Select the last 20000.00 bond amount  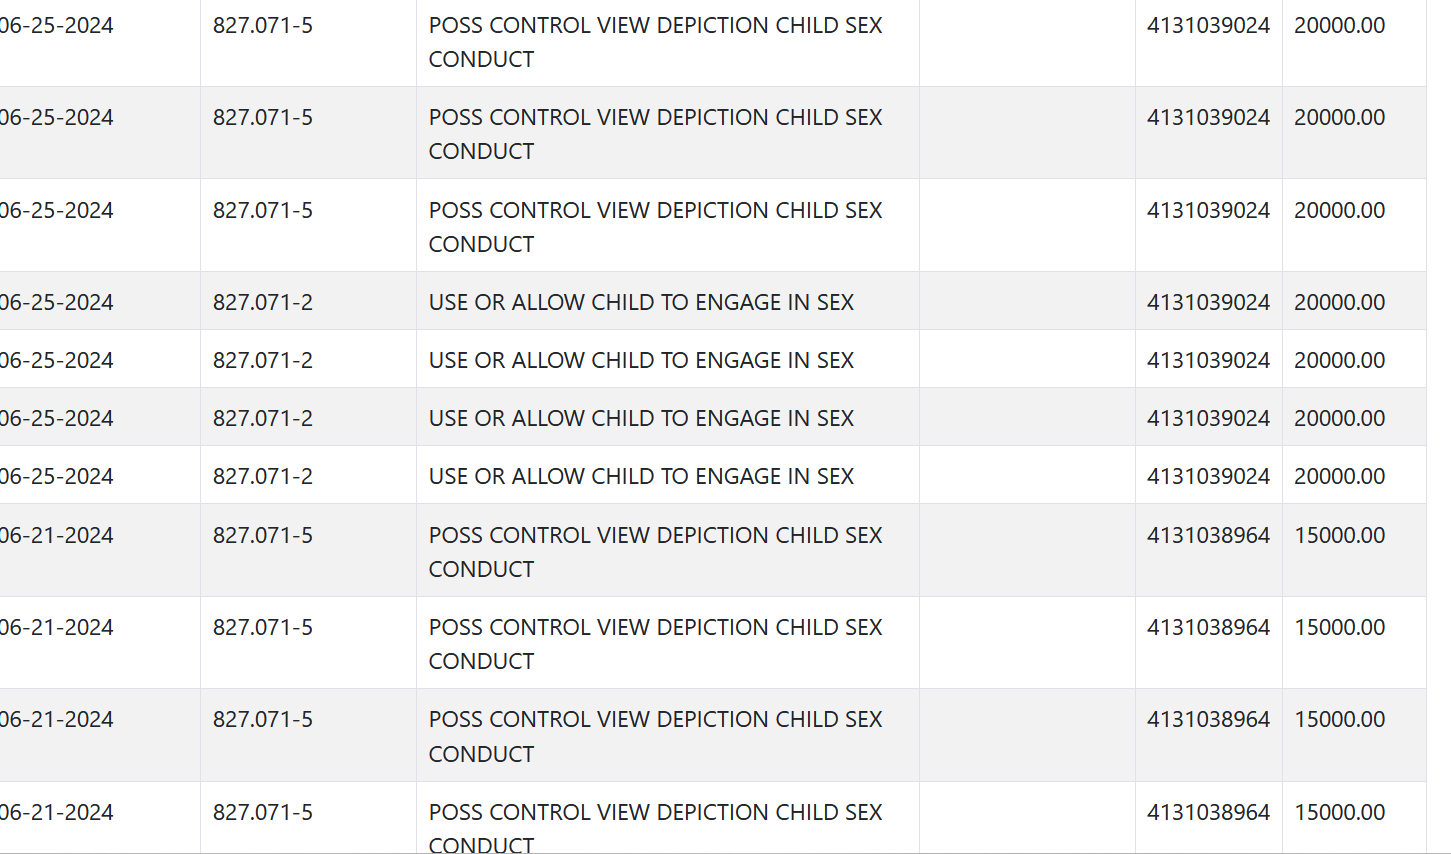click(x=1340, y=476)
